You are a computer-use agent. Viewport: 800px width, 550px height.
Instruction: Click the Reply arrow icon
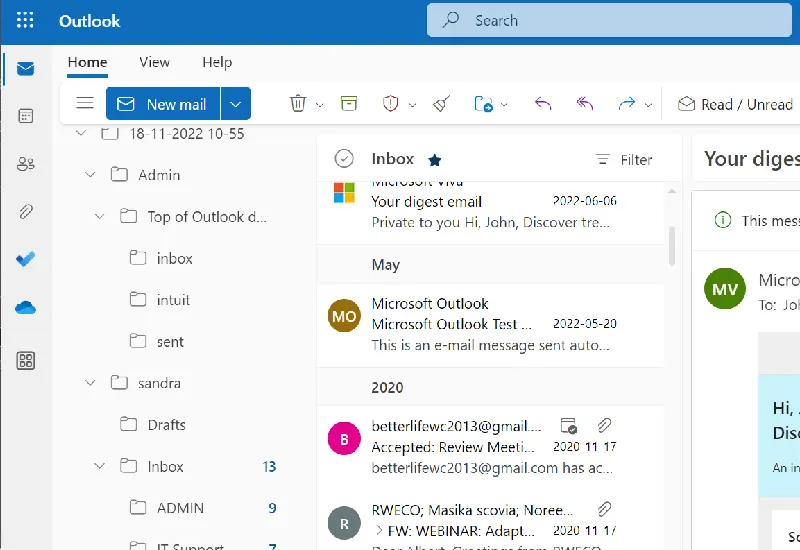[543, 104]
